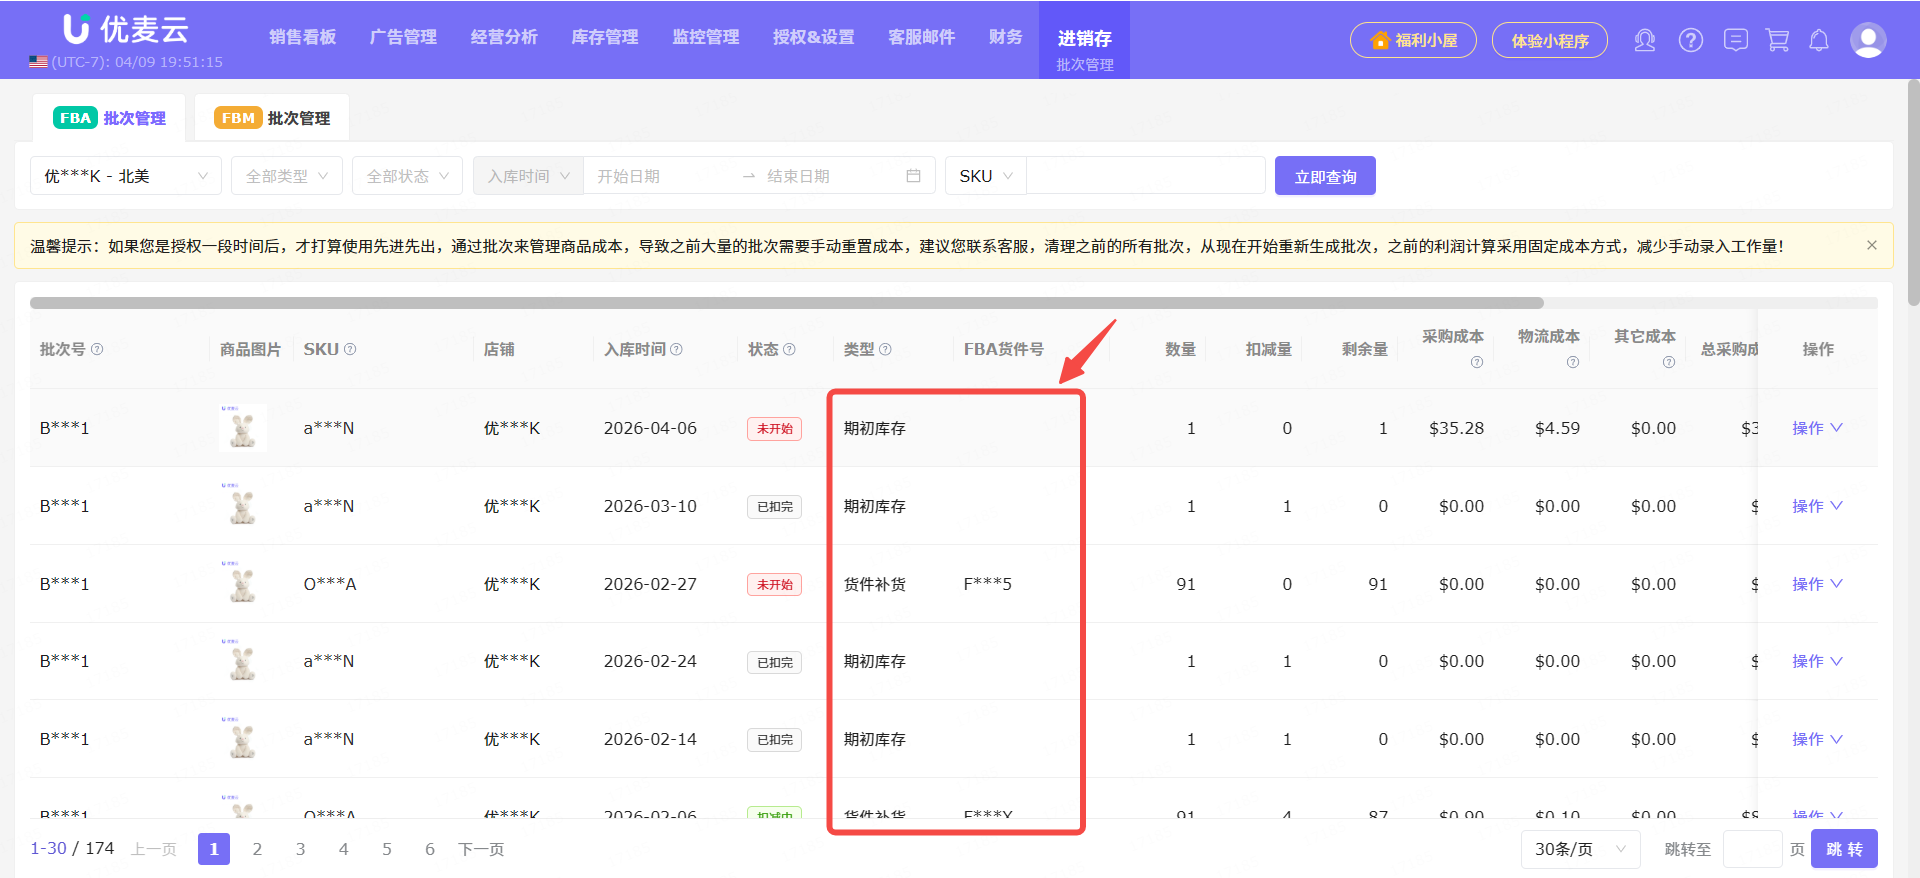The width and height of the screenshot is (1920, 878).
Task: Click the 立即查询 button
Action: [x=1324, y=176]
